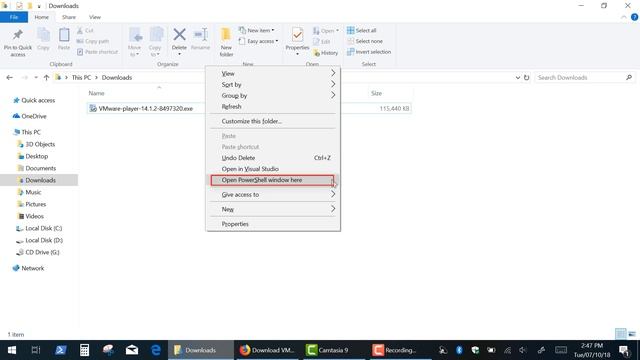The width and height of the screenshot is (640, 360).
Task: Choose Undo Delete in context menu
Action: 273,158
